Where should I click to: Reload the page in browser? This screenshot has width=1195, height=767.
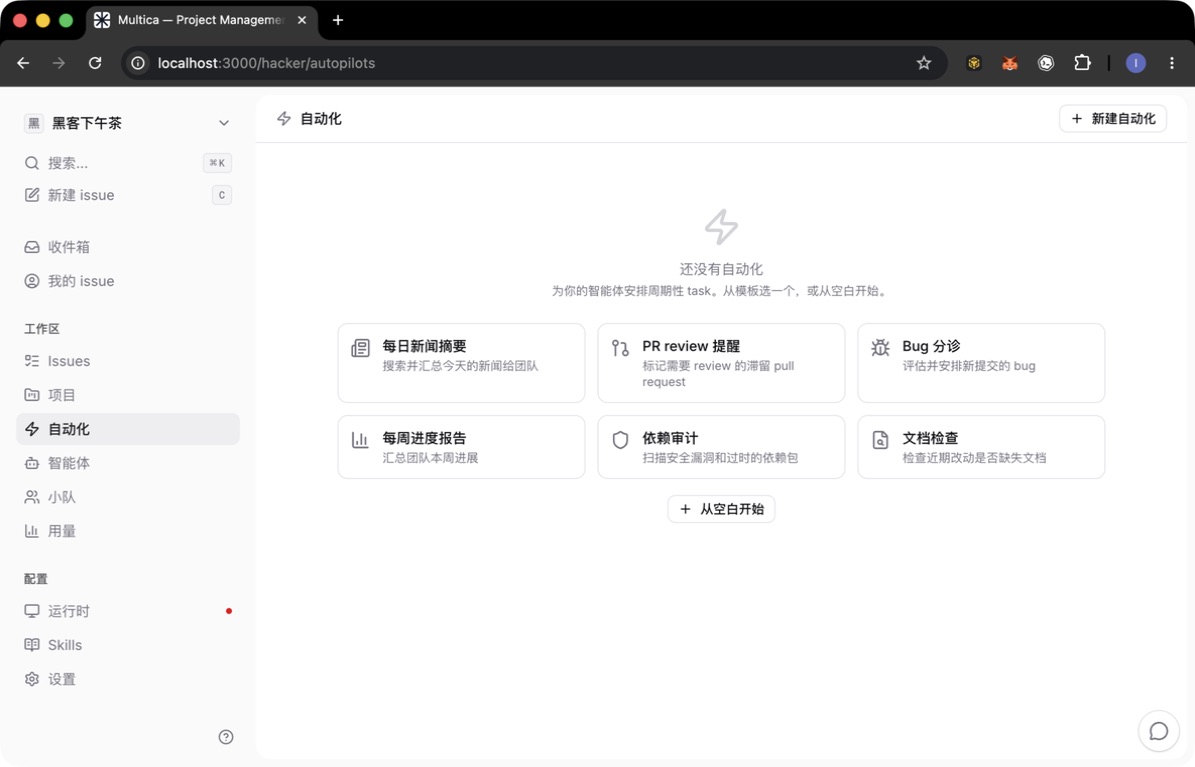click(95, 63)
